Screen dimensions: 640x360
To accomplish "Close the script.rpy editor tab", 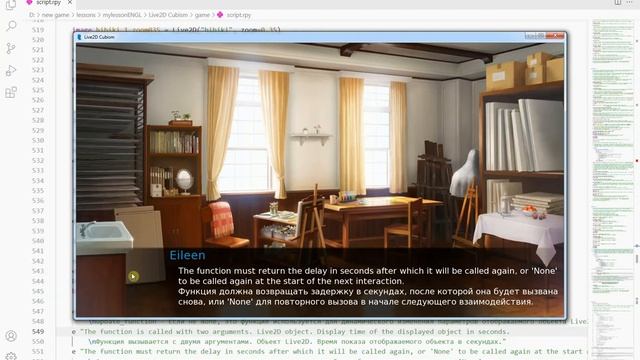I will (70, 2).
